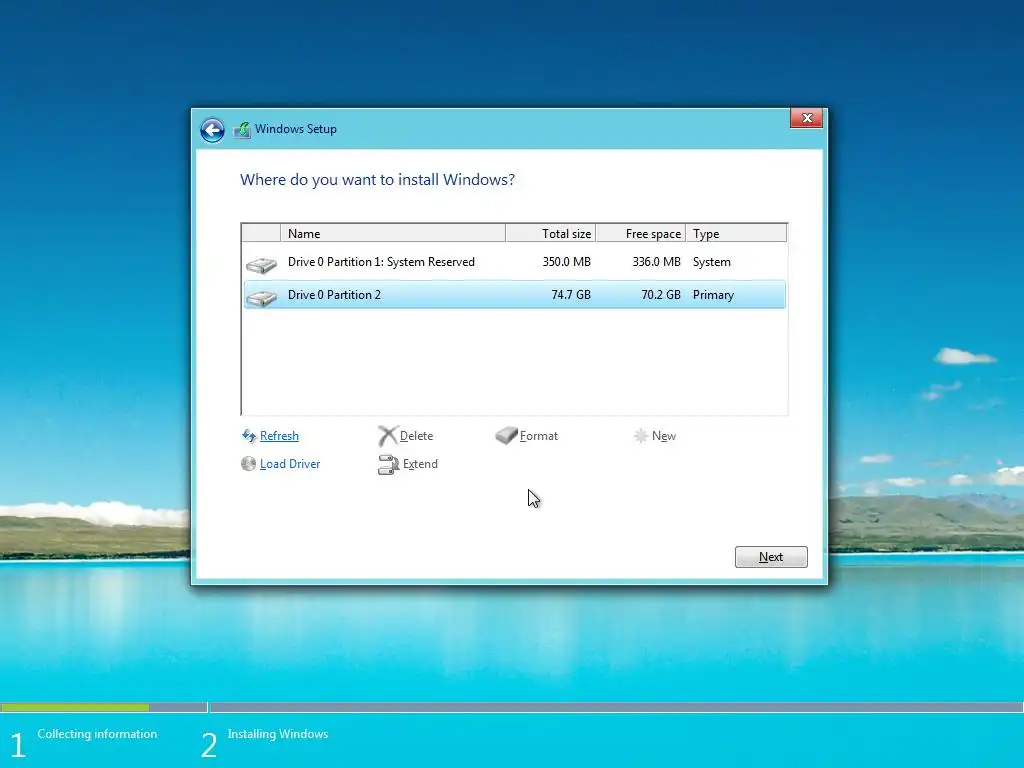
Task: Click the Load Driver disc icon
Action: click(x=248, y=464)
